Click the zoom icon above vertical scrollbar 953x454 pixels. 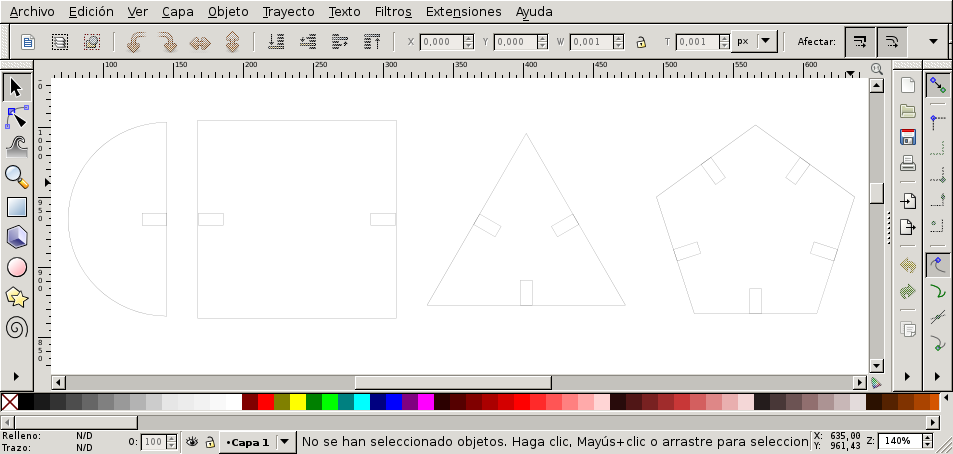(876, 69)
